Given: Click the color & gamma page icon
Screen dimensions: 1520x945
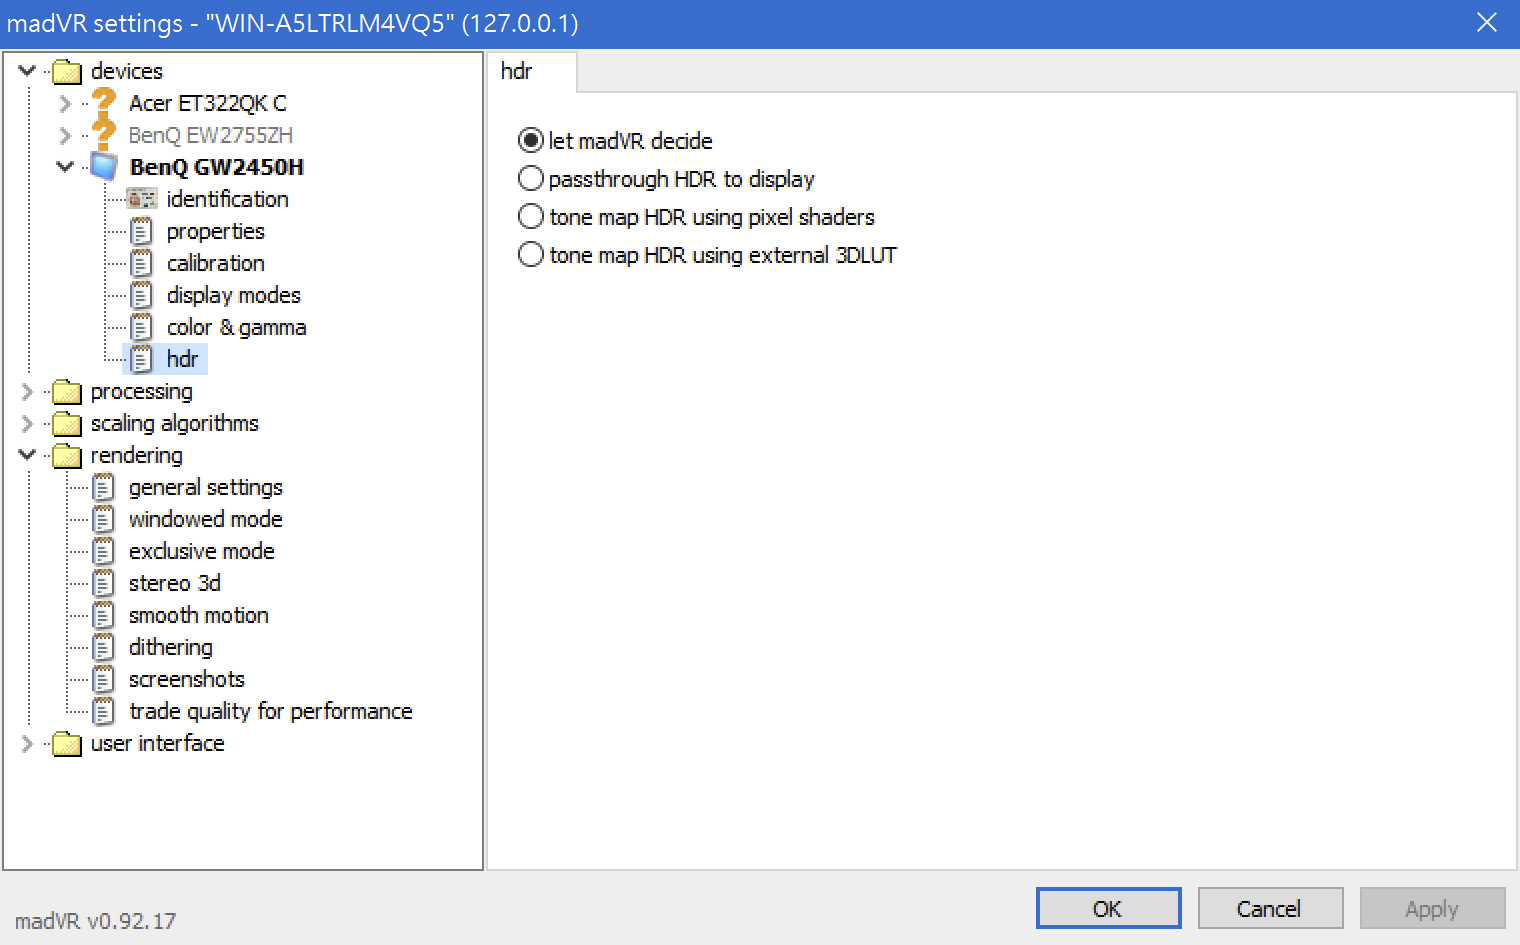Looking at the screenshot, I should (x=142, y=327).
